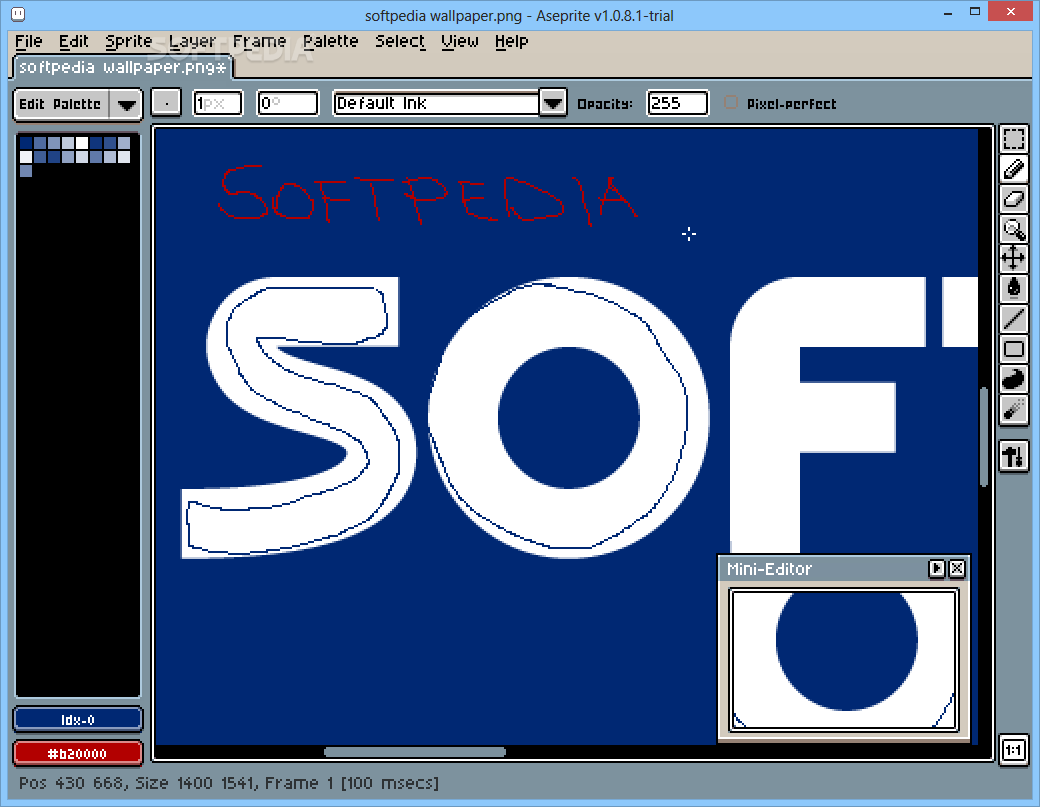Screen dimensions: 1040x807
Task: Click the 1:1 zoom icon
Action: (x=1013, y=750)
